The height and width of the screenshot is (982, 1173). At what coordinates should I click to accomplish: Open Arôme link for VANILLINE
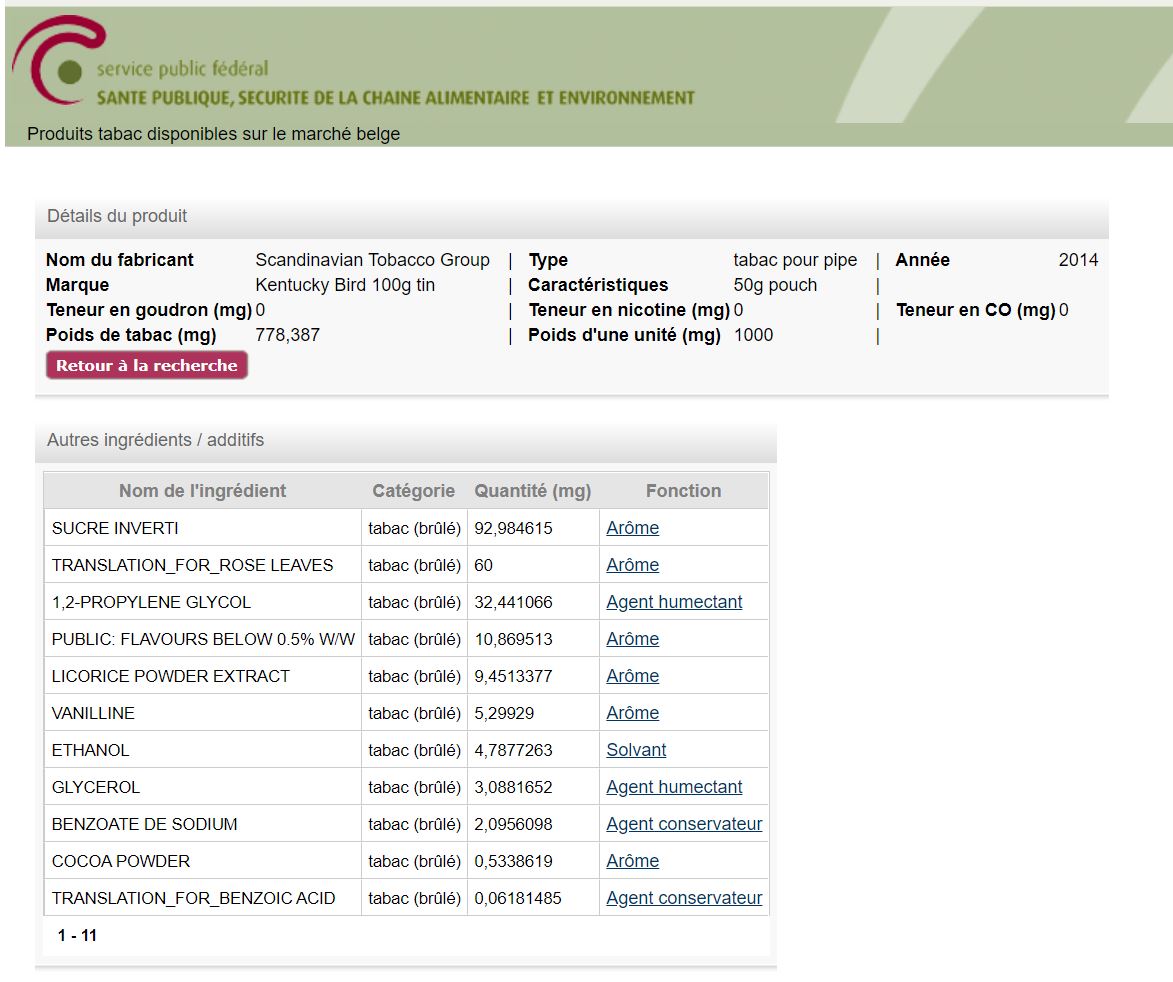pos(632,713)
